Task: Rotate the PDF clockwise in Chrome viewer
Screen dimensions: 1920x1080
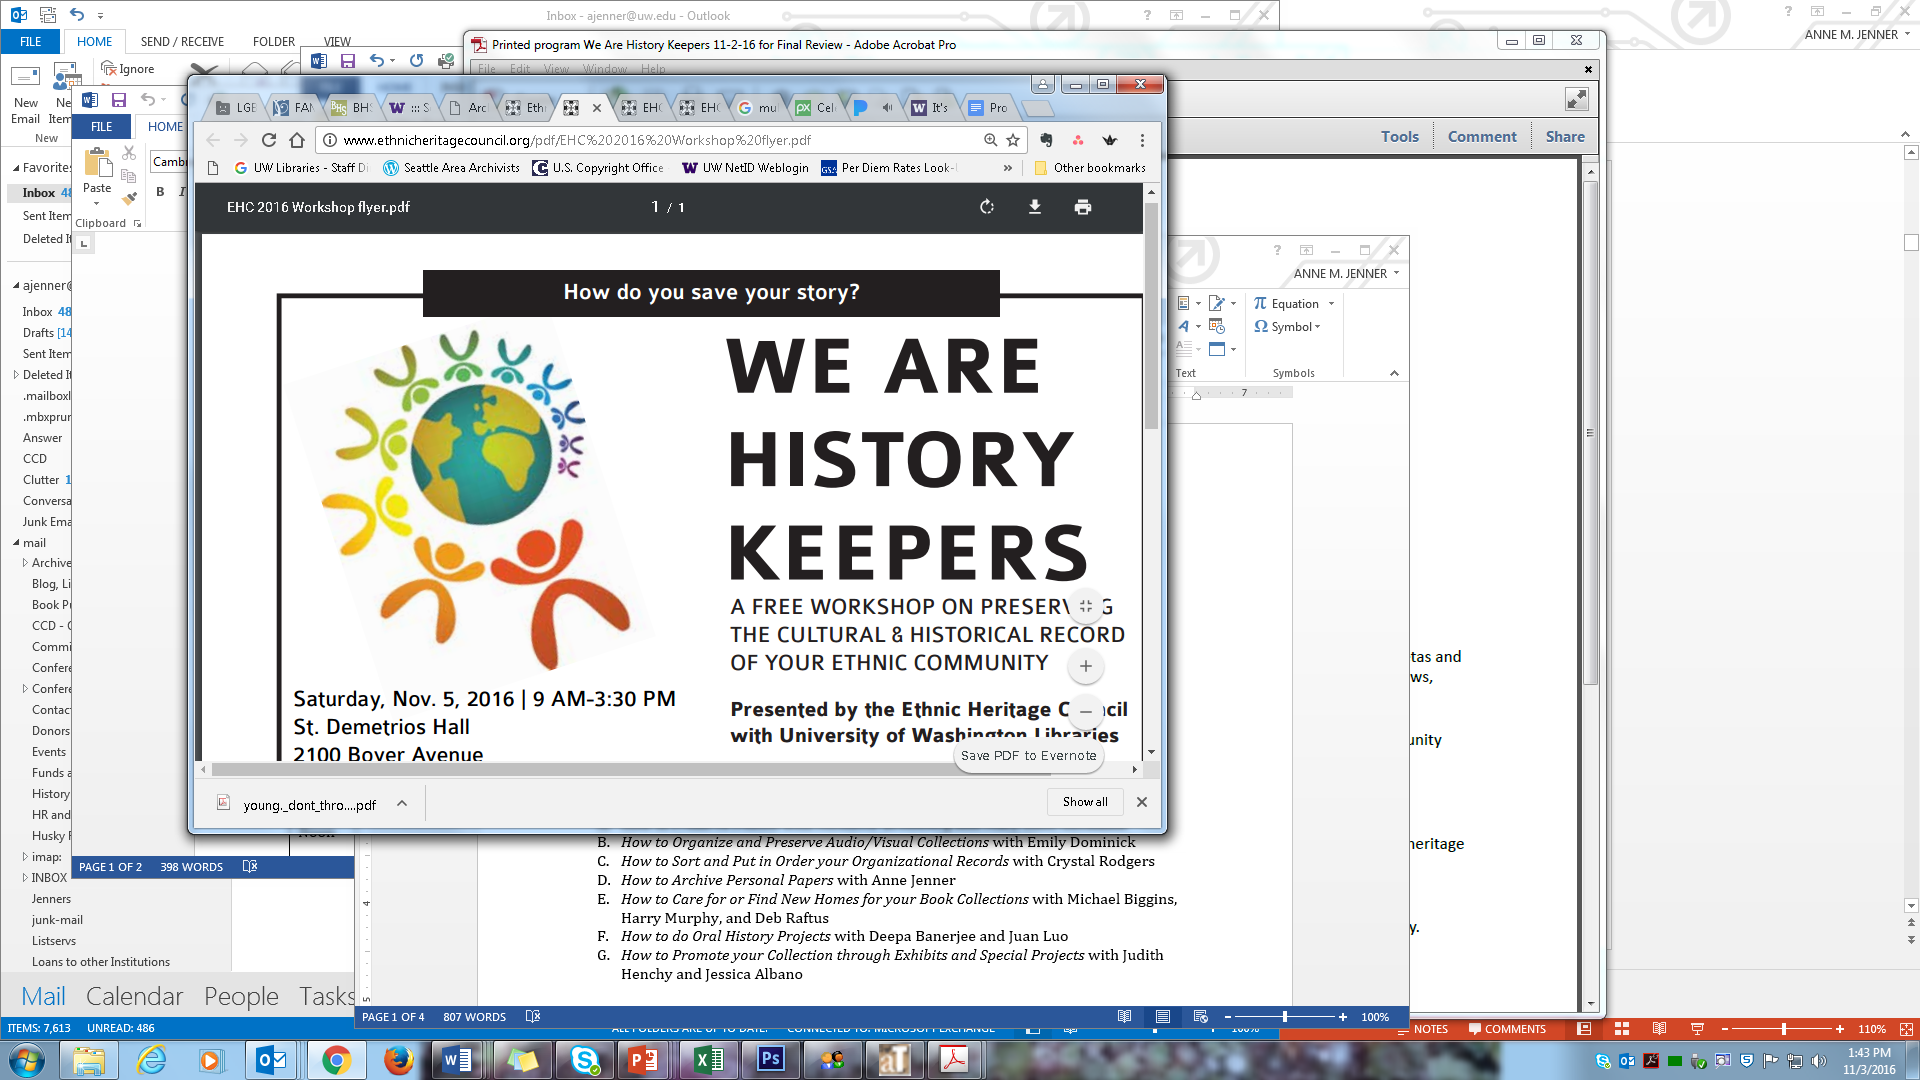Action: coord(987,207)
